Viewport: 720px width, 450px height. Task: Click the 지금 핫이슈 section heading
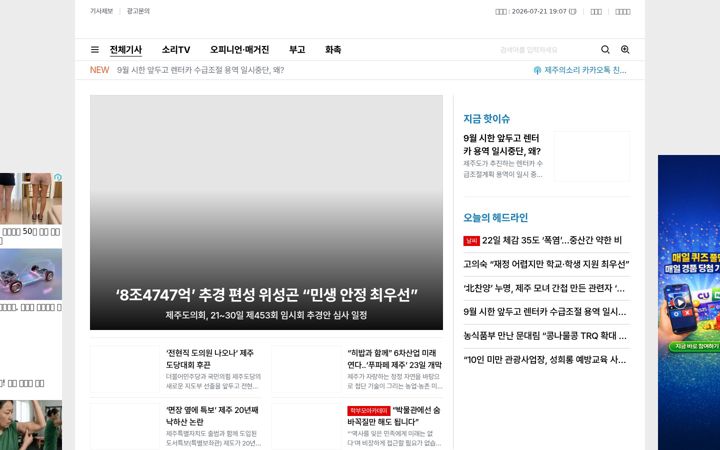pos(487,118)
